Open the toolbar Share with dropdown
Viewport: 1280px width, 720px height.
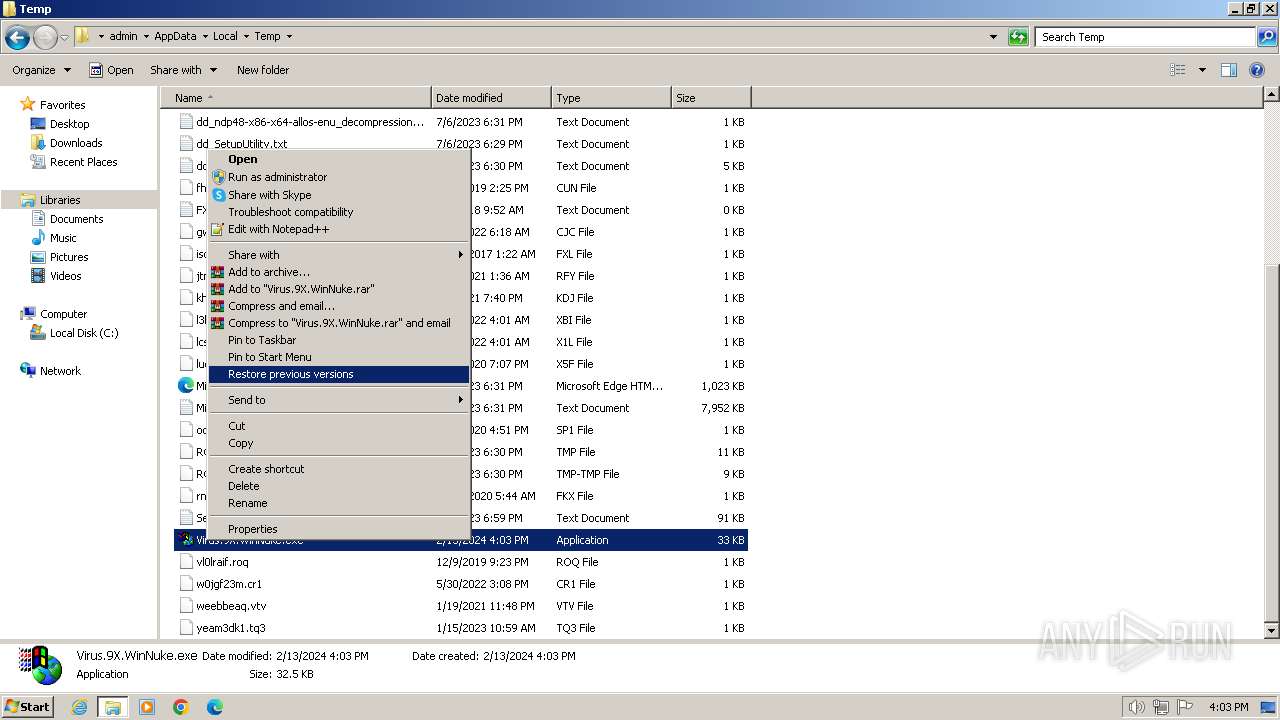pos(183,70)
